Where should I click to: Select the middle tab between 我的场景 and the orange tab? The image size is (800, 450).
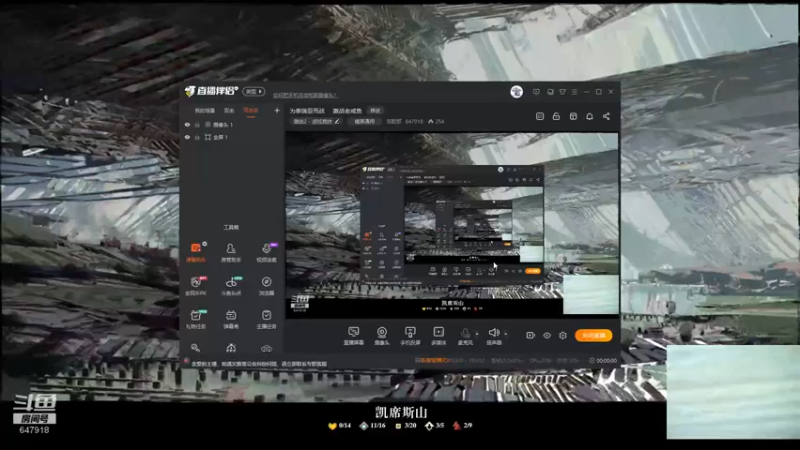click(x=229, y=110)
